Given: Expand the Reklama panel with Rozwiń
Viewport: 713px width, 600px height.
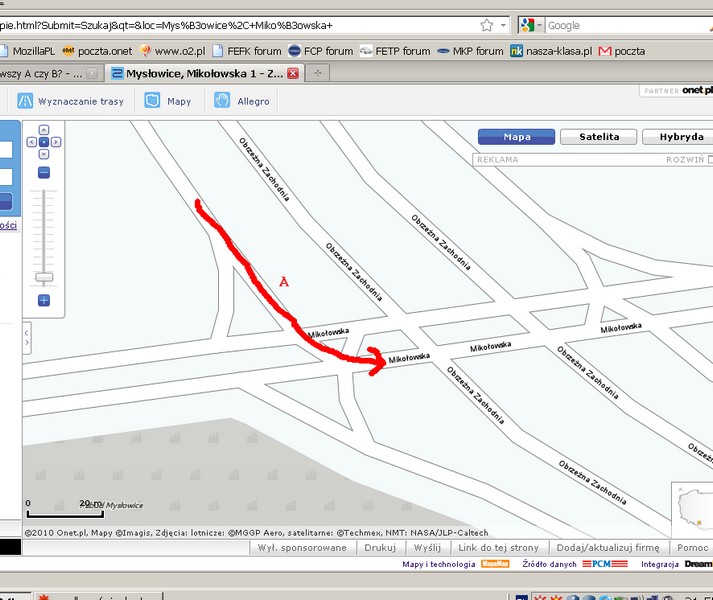Looking at the screenshot, I should coord(688,159).
